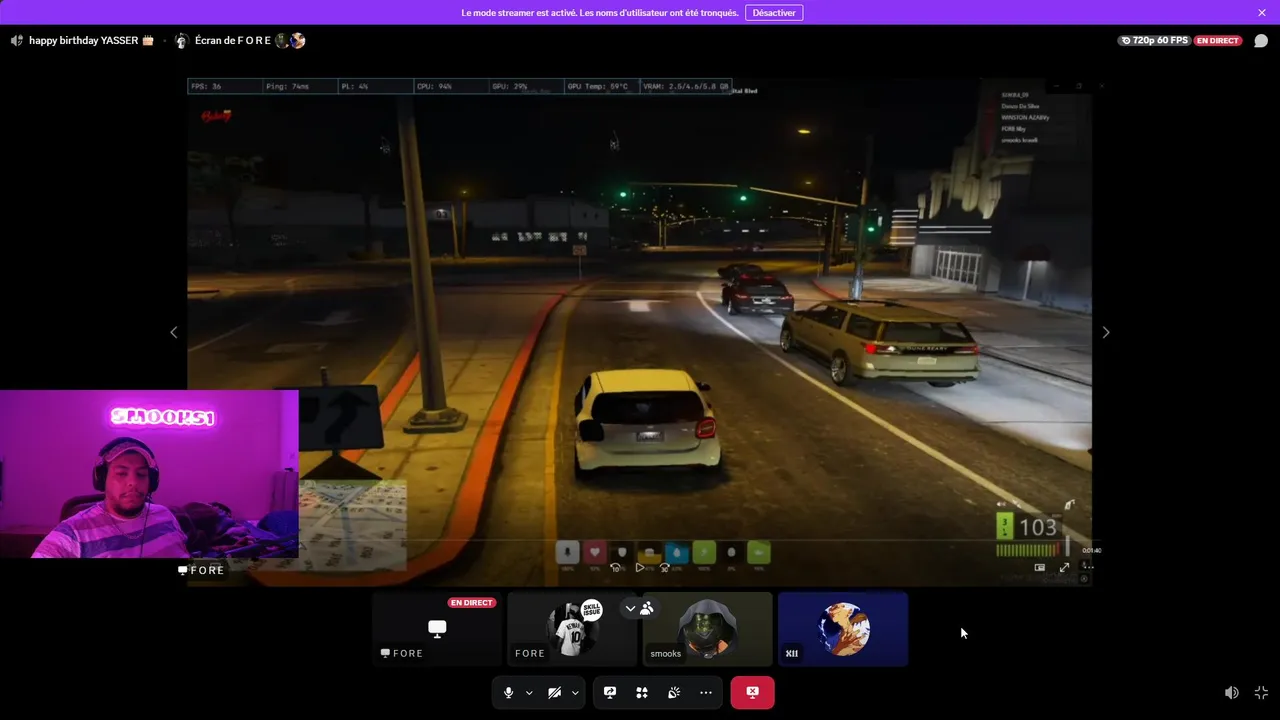The width and height of the screenshot is (1280, 720).
Task: Click the share your screen icon
Action: pyautogui.click(x=610, y=692)
